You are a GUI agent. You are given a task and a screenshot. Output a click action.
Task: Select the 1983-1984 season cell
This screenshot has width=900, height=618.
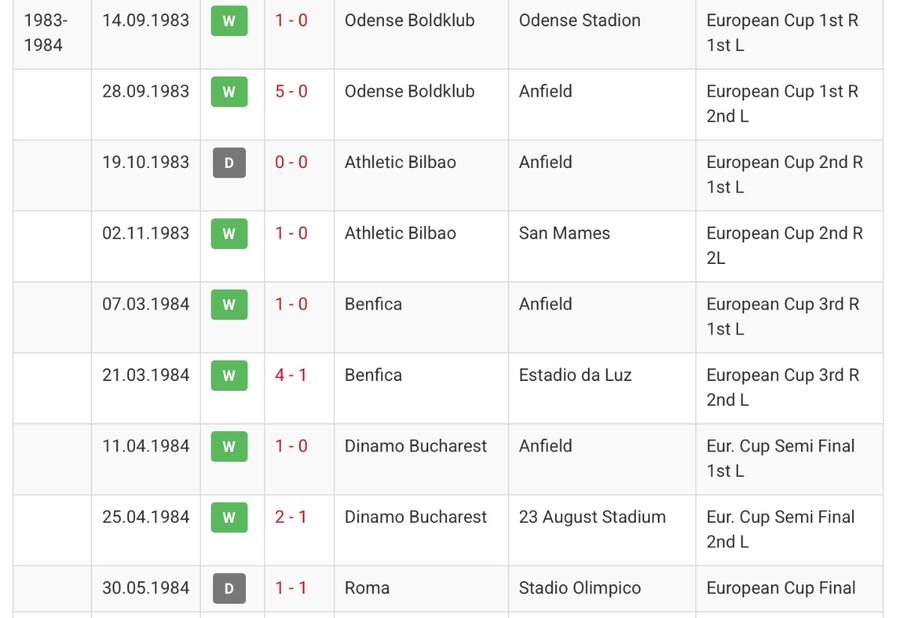(52, 33)
